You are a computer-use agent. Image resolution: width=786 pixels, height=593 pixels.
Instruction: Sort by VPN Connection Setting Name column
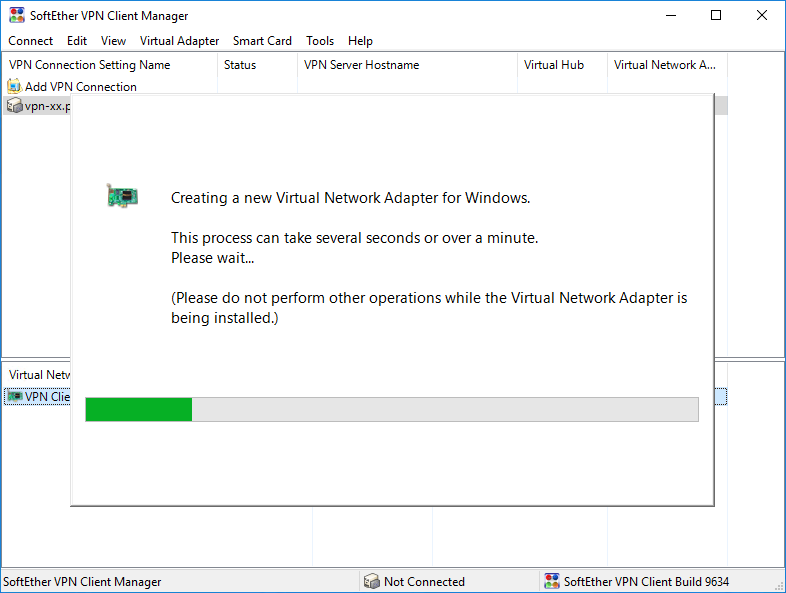110,65
